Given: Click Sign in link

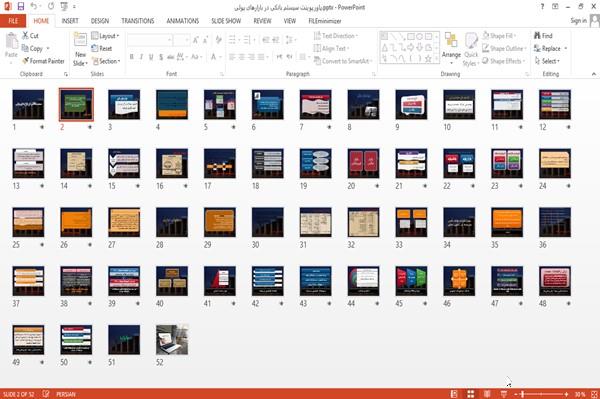Looking at the screenshot, I should coord(578,20).
